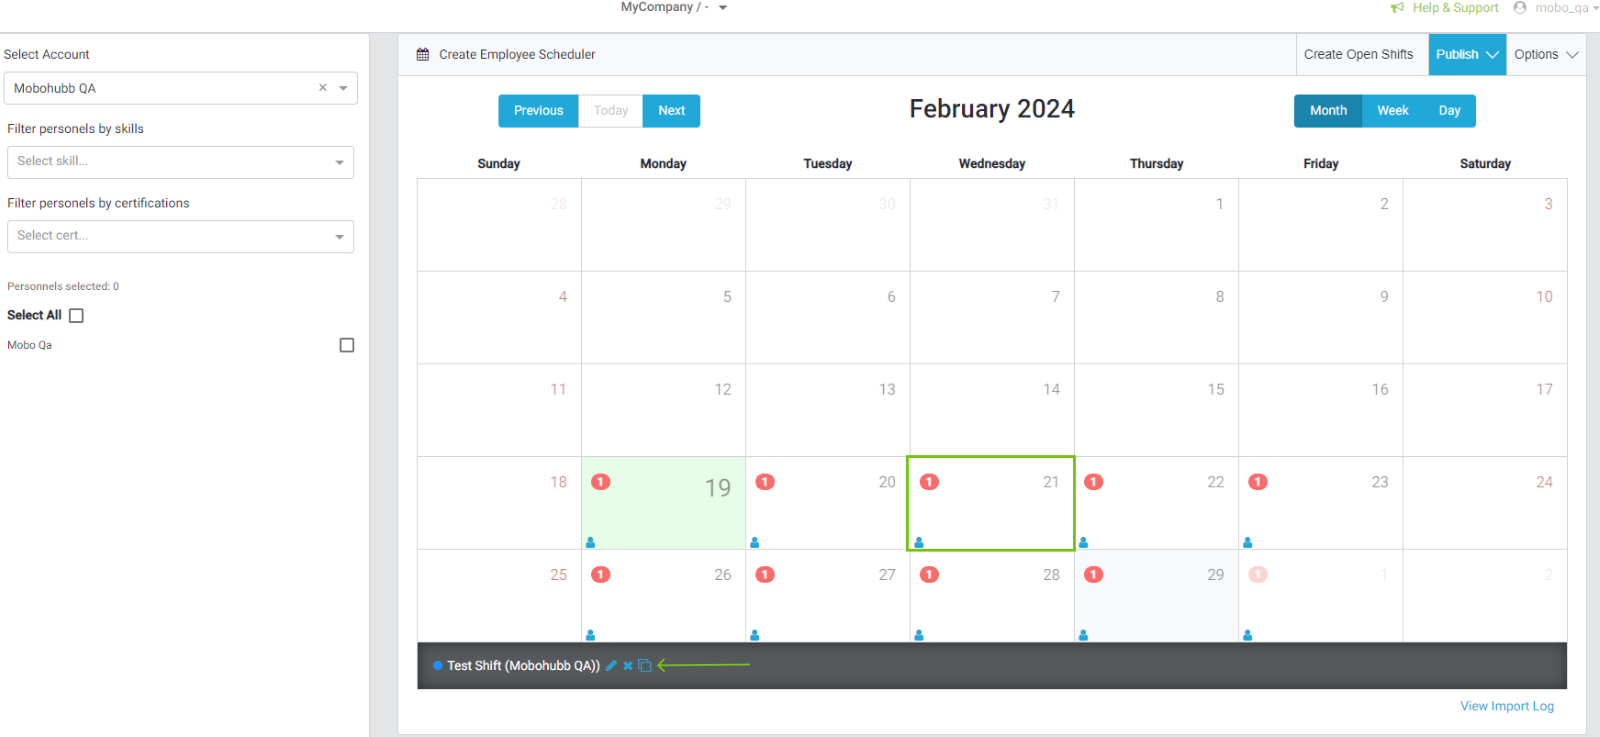The width and height of the screenshot is (1600, 737).
Task: Click the person icon on February 22
Action: pos(1083,542)
